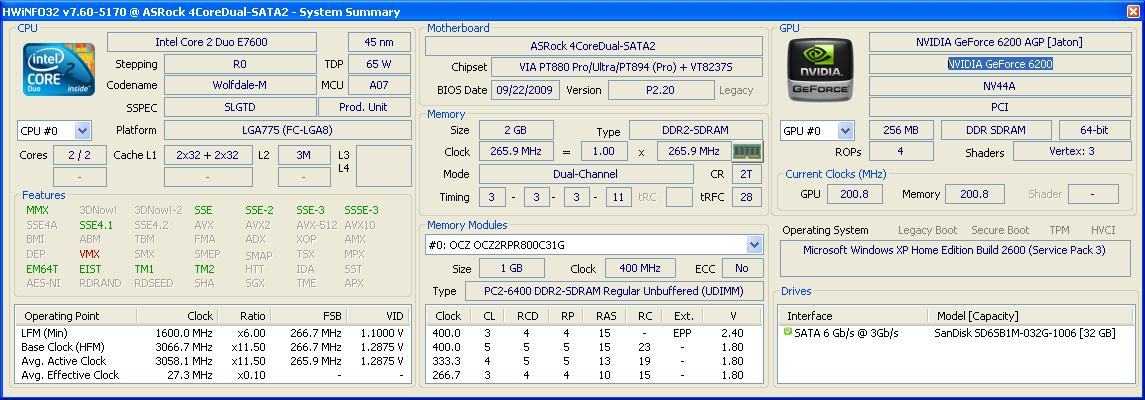Select the LFM (Min) row

(x=212, y=333)
